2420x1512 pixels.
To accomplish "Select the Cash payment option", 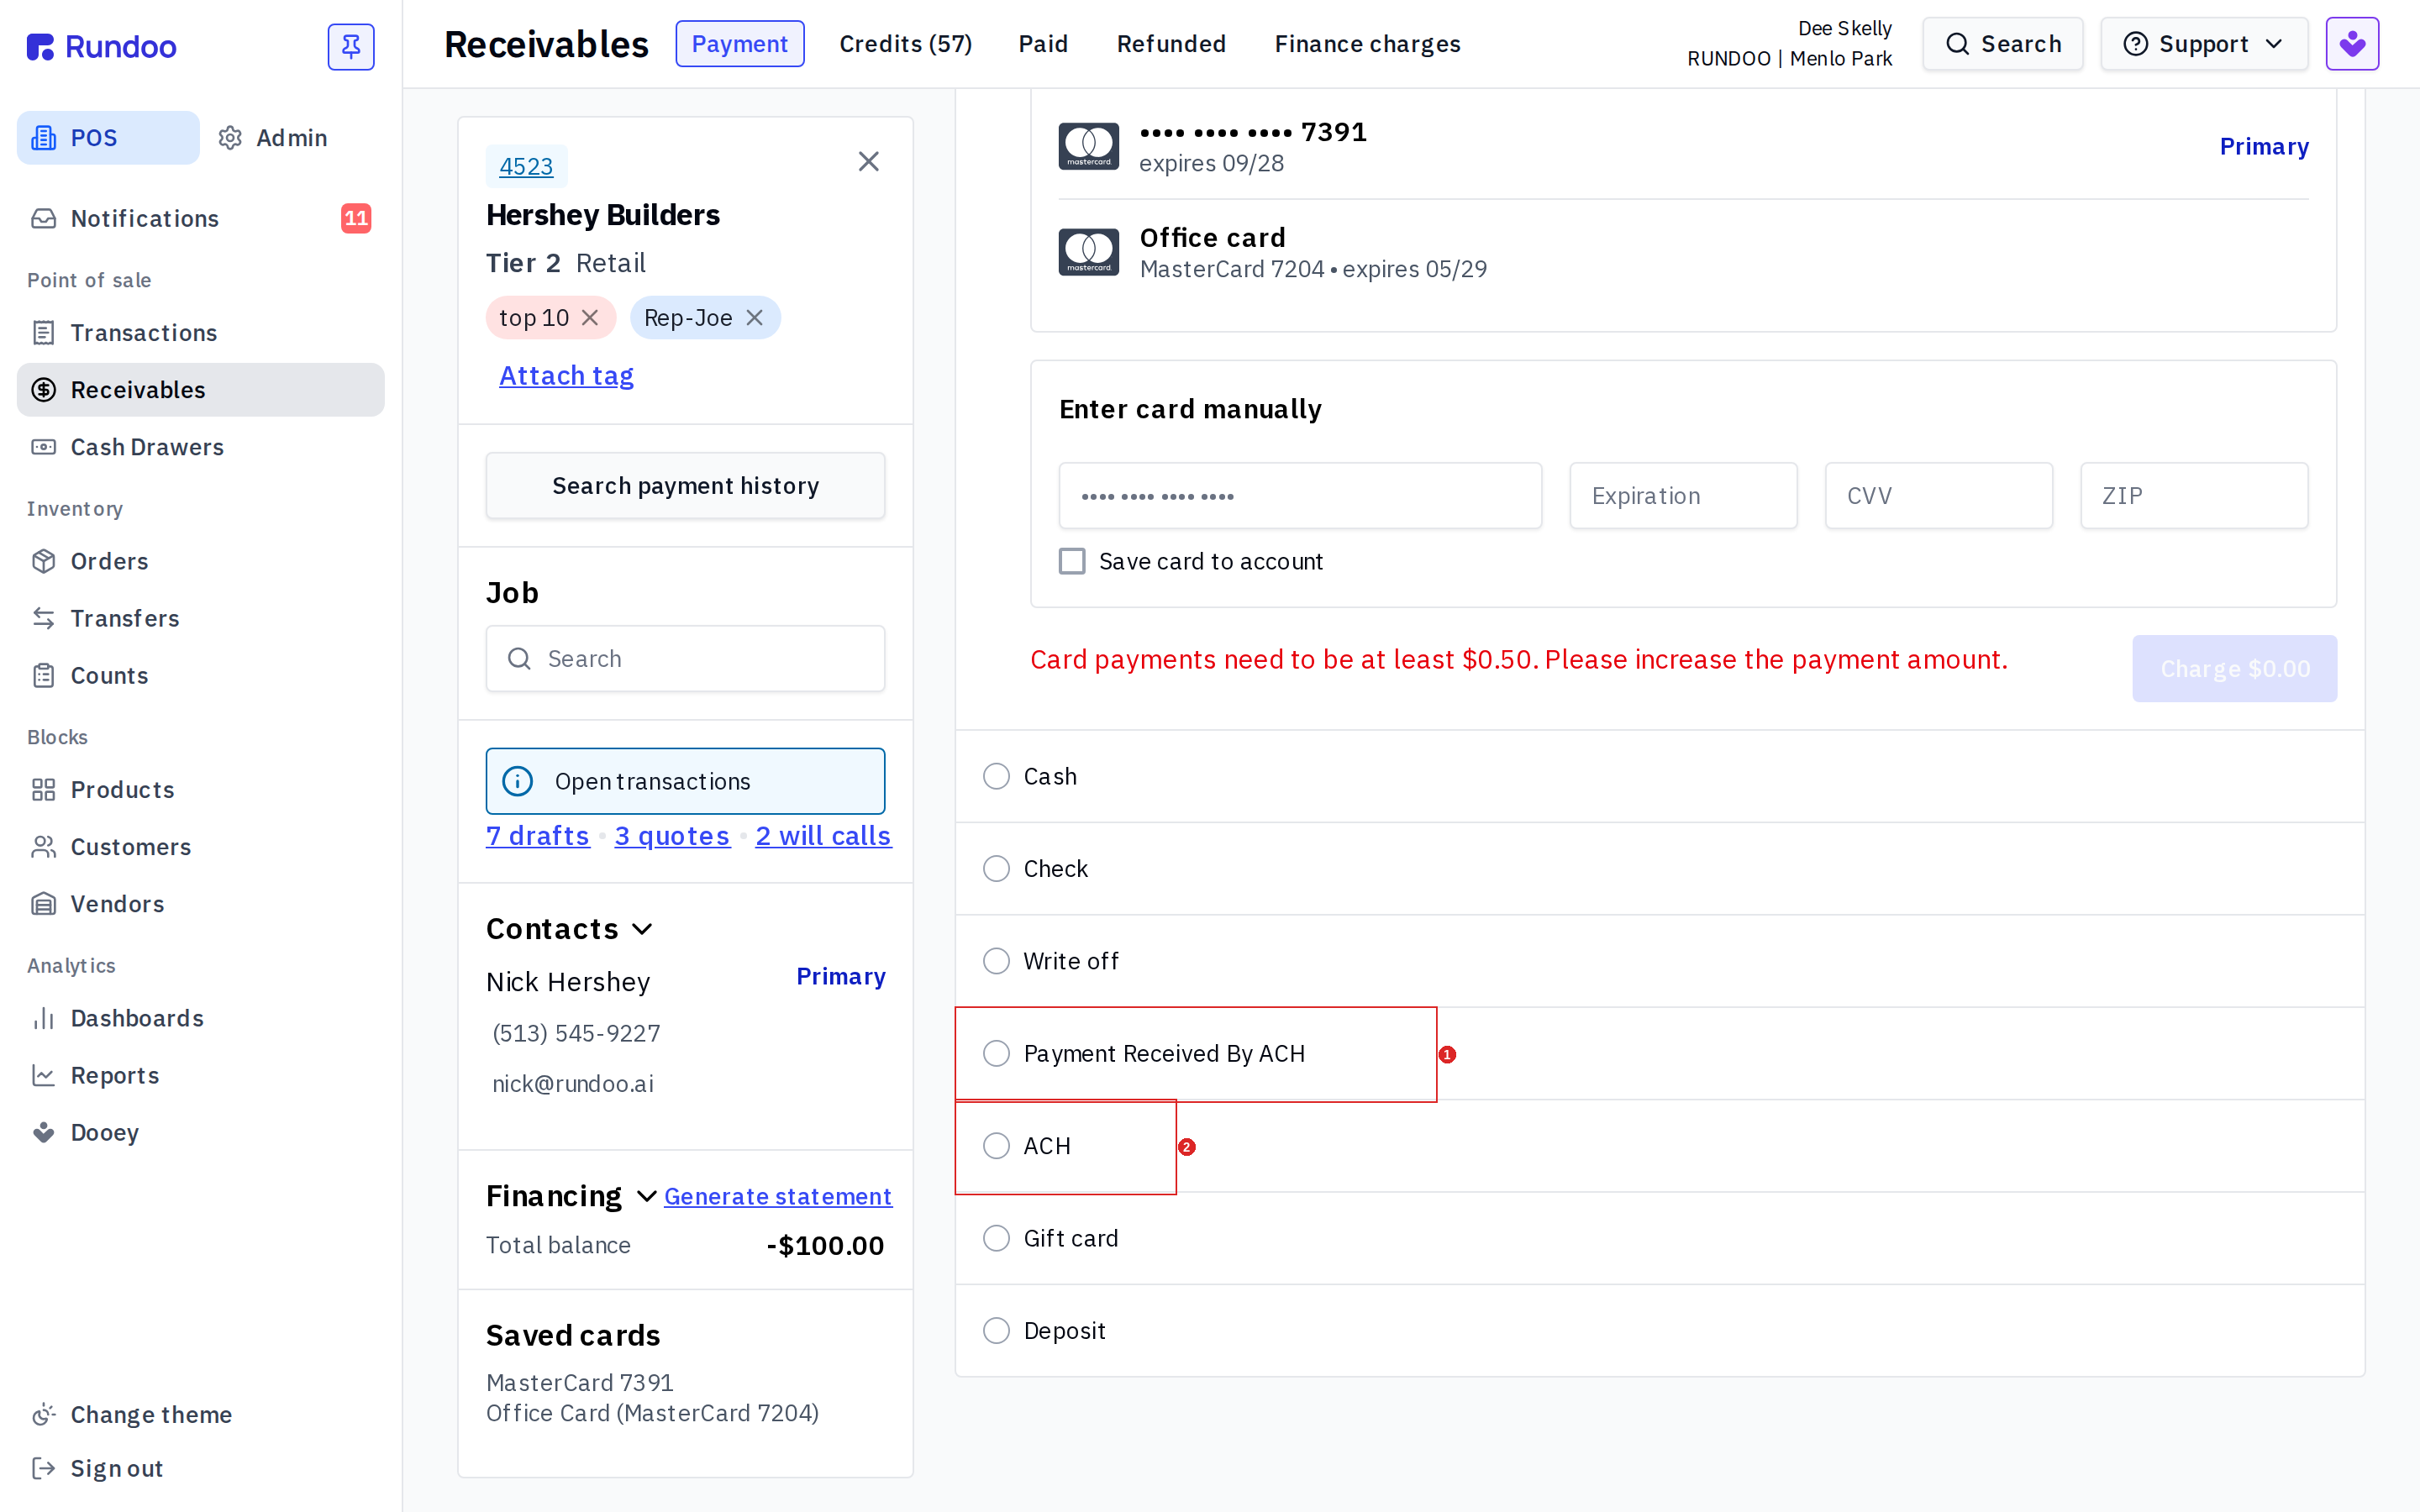I will click(996, 776).
